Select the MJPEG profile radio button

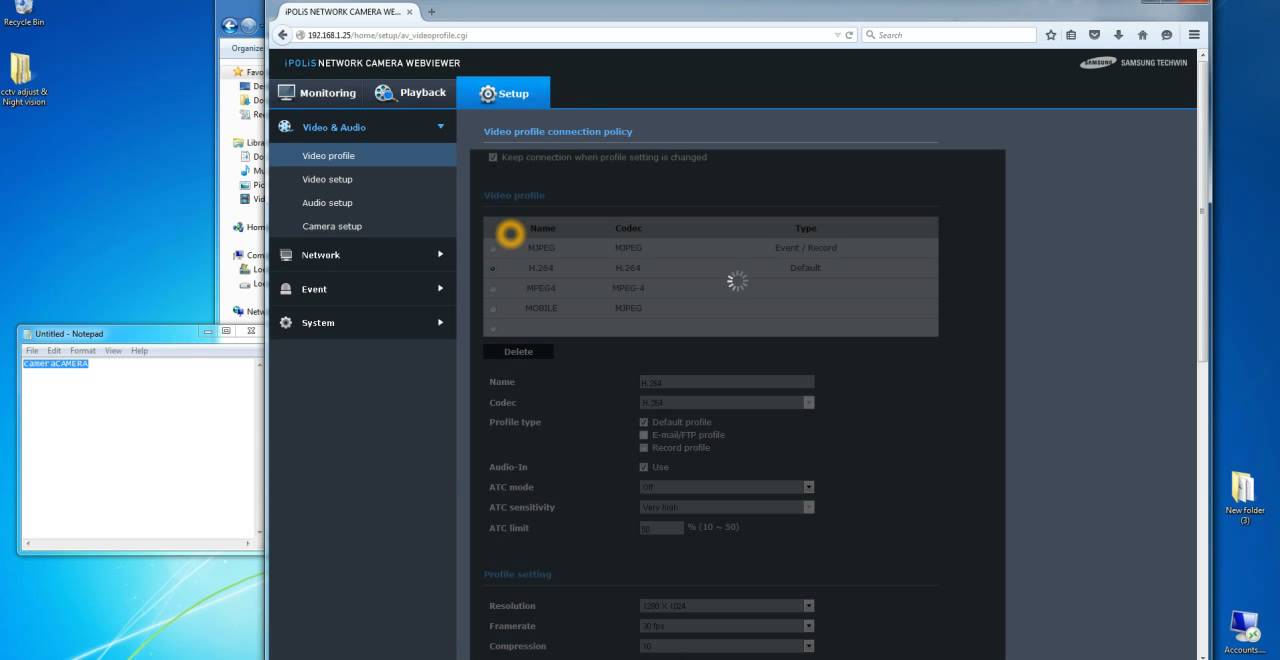point(493,249)
